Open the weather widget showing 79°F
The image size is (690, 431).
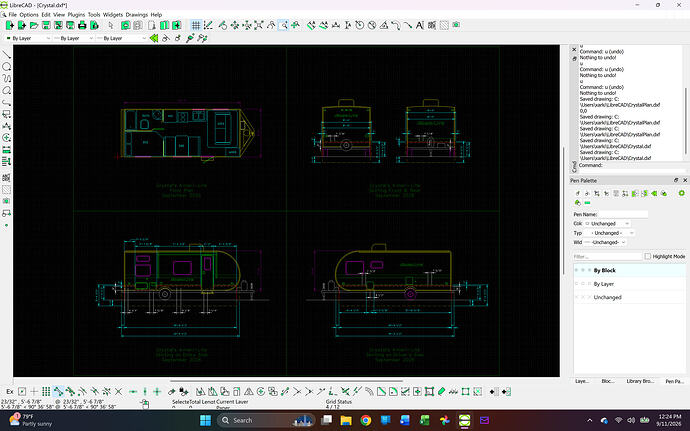coord(31,420)
